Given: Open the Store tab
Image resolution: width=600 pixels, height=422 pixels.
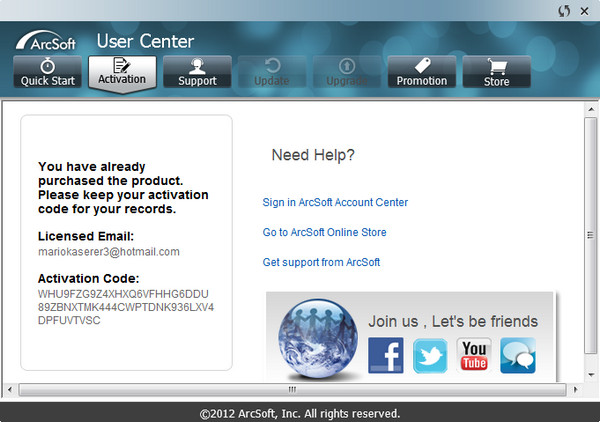Looking at the screenshot, I should [496, 72].
